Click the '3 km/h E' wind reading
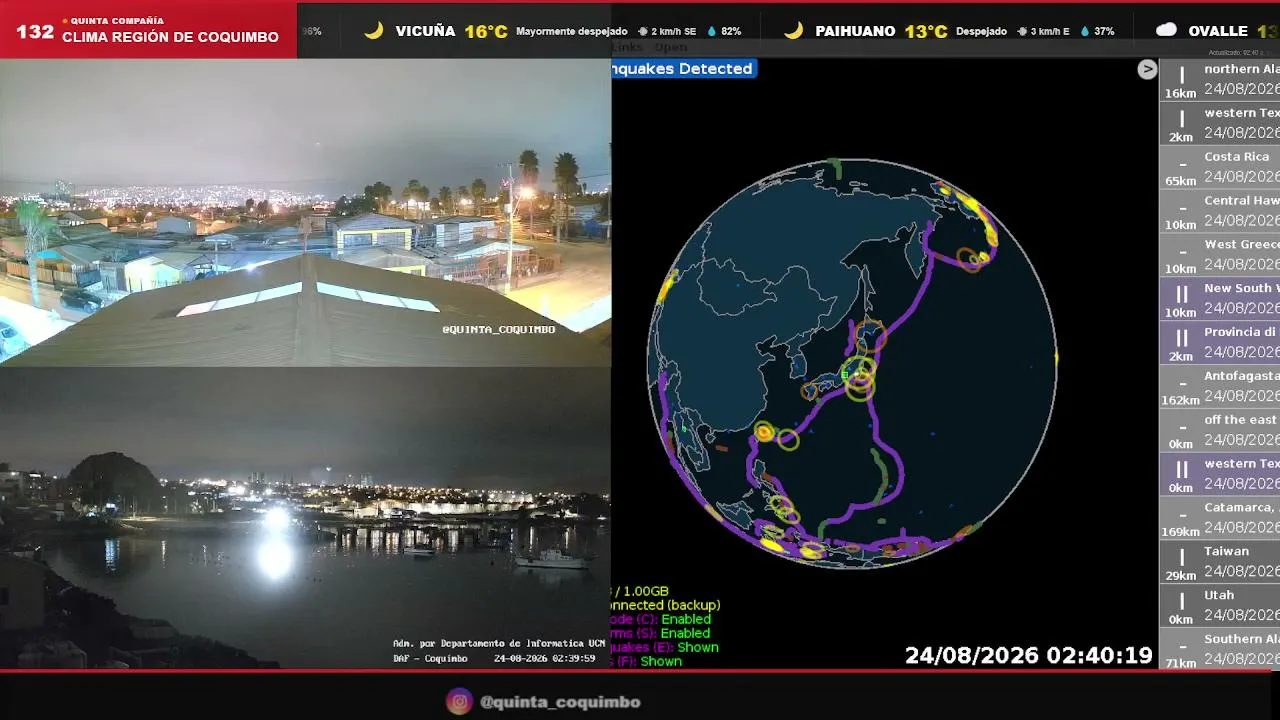Viewport: 1280px width, 720px height. [x=1051, y=32]
